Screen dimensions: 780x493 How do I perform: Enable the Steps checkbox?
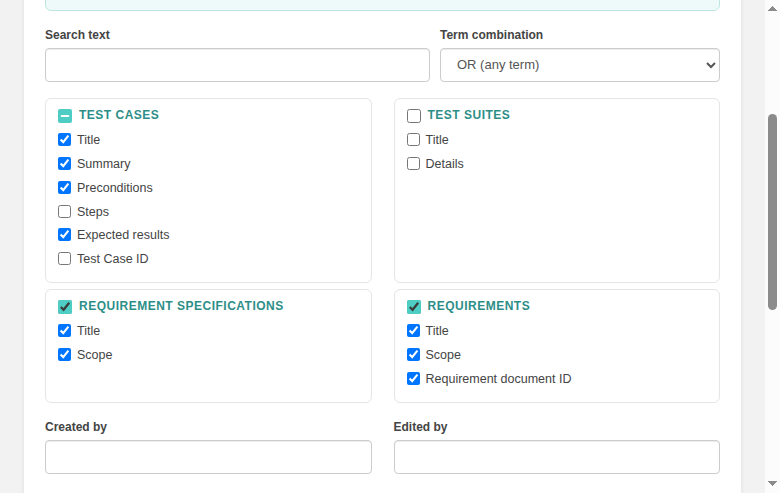pyautogui.click(x=65, y=211)
